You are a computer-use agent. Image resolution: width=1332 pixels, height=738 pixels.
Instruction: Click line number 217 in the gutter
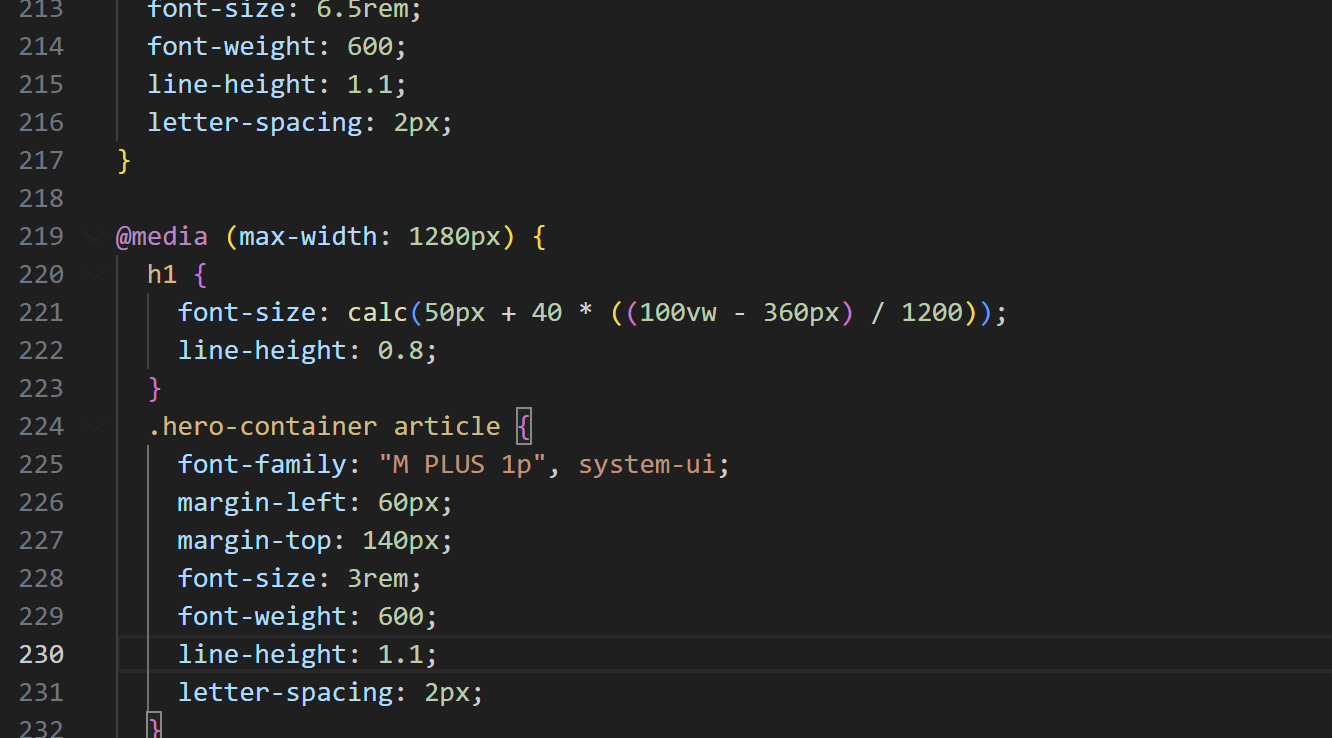tap(41, 160)
